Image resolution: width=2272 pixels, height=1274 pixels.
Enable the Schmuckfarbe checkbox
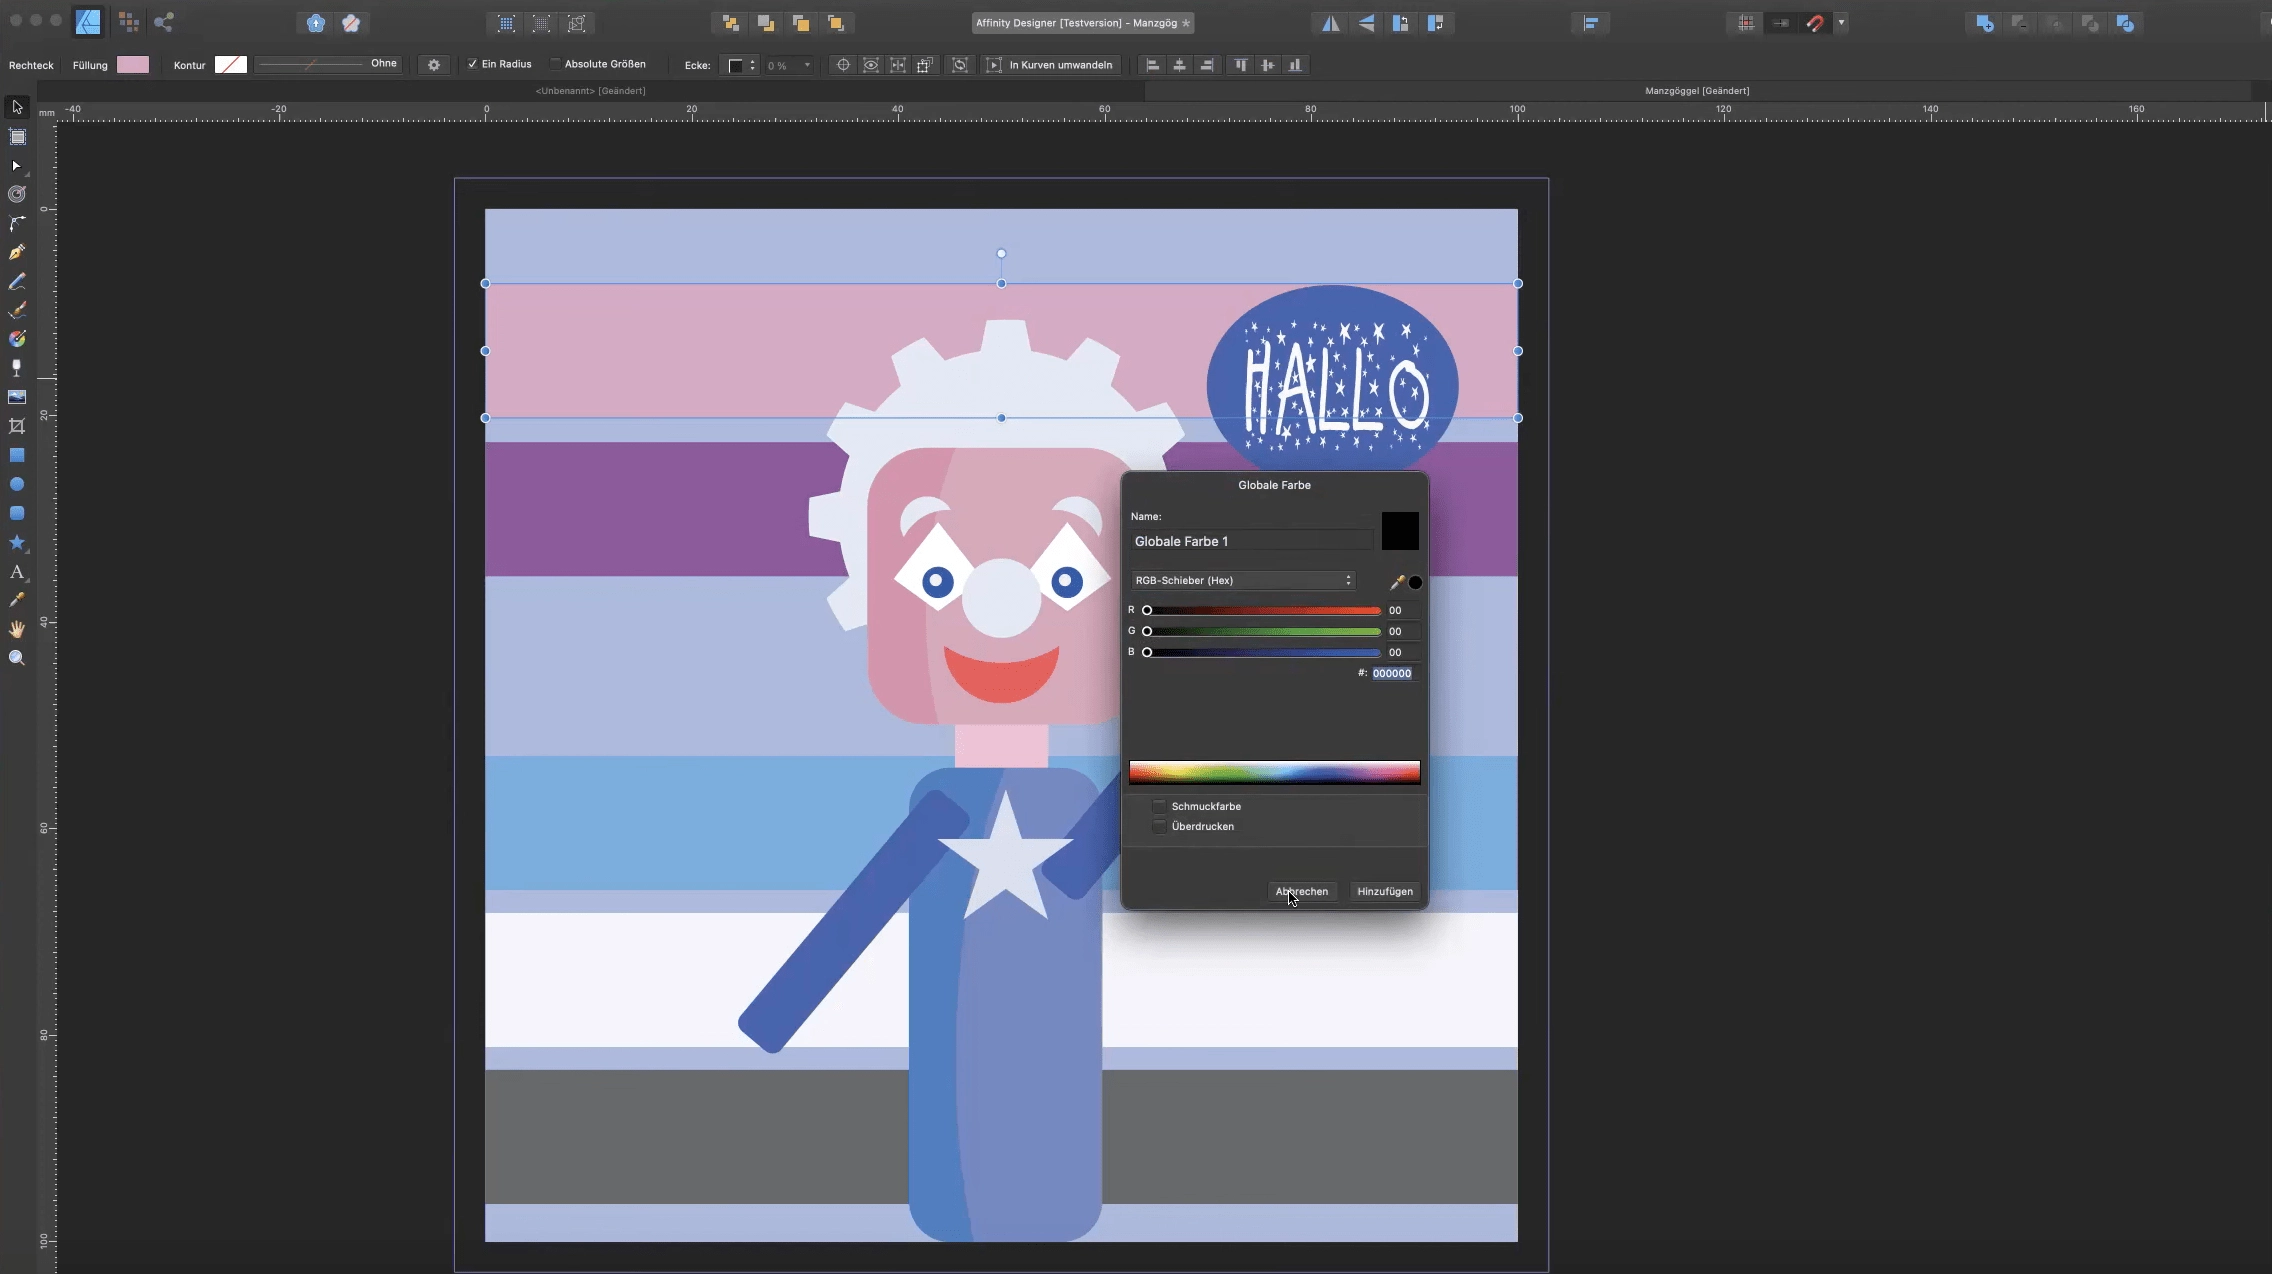[x=1159, y=806]
